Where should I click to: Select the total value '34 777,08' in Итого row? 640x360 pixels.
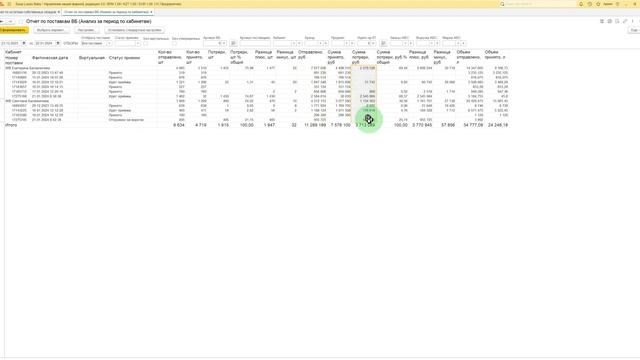pyautogui.click(x=473, y=125)
